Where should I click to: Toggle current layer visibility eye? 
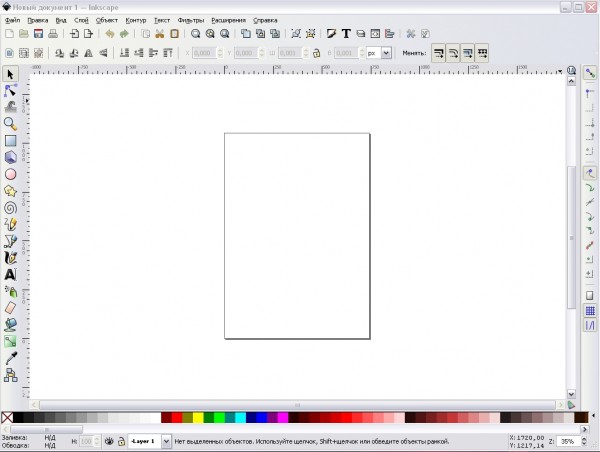click(x=109, y=441)
